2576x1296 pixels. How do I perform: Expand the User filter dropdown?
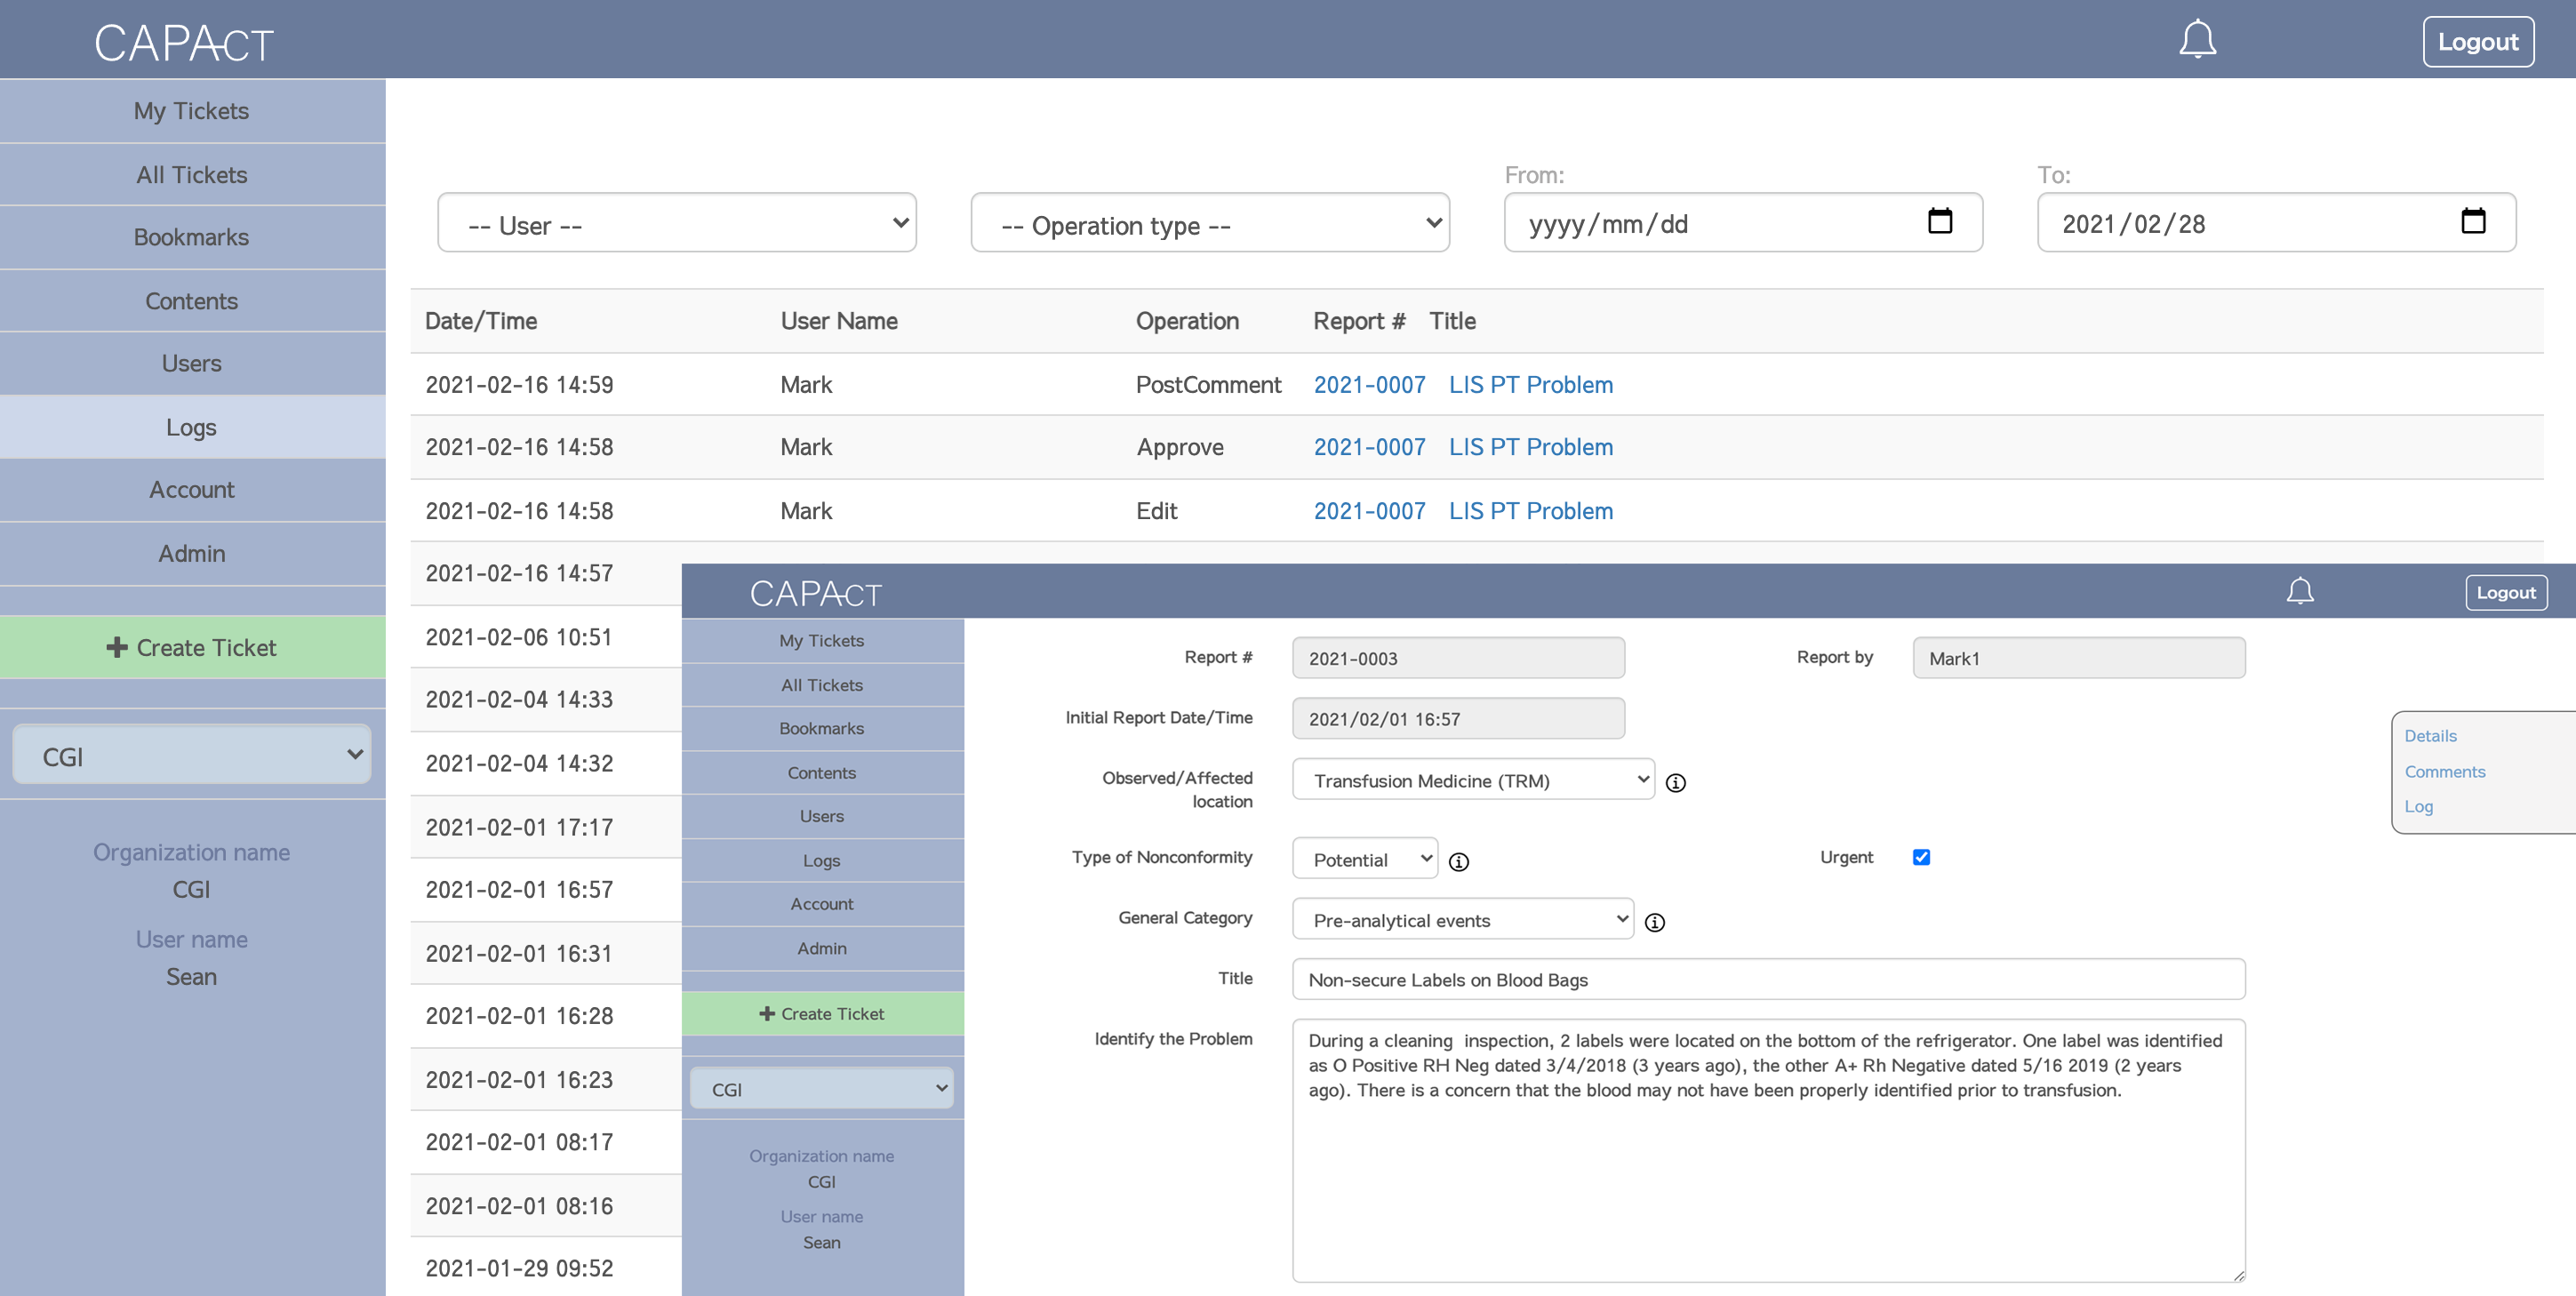pyautogui.click(x=677, y=223)
